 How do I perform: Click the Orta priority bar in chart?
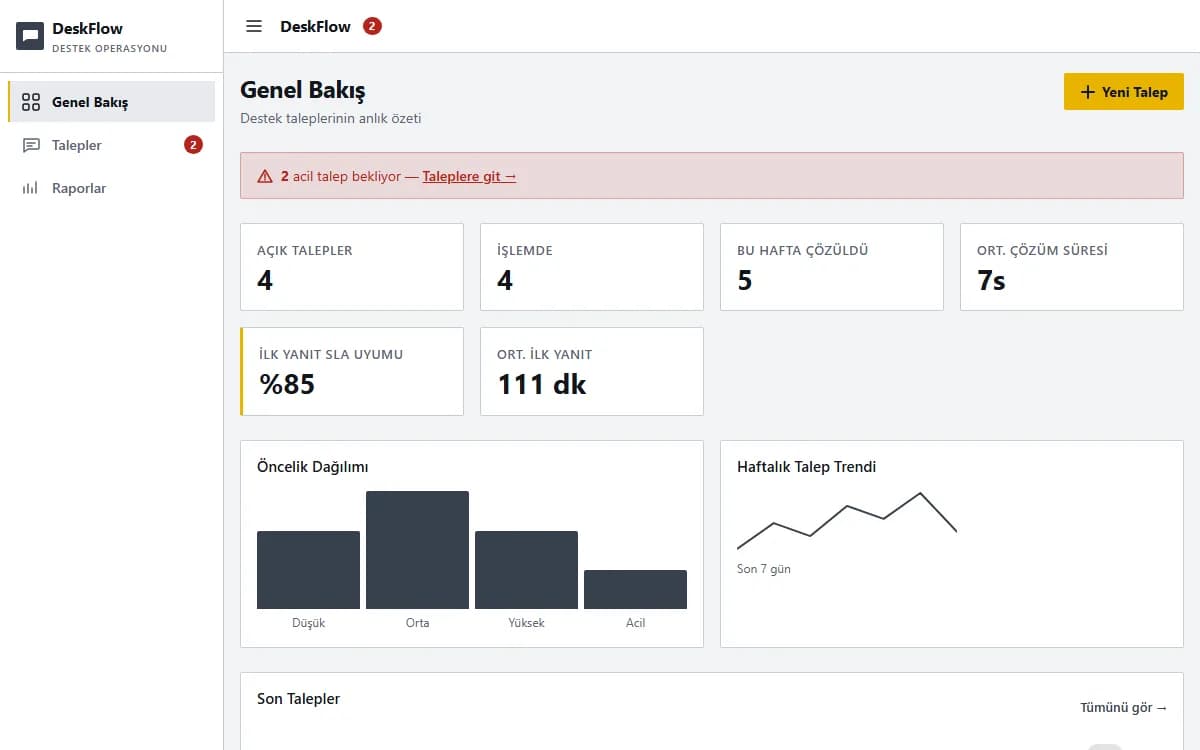click(x=417, y=550)
